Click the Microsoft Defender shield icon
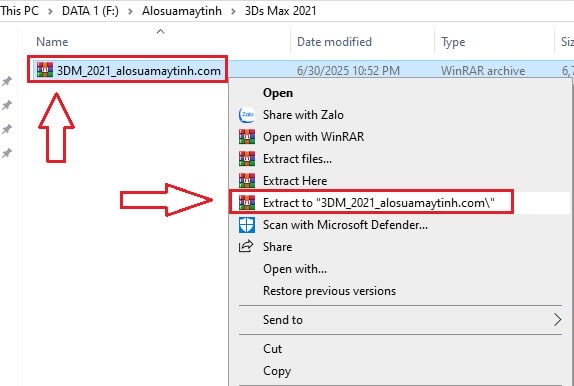 click(x=247, y=225)
